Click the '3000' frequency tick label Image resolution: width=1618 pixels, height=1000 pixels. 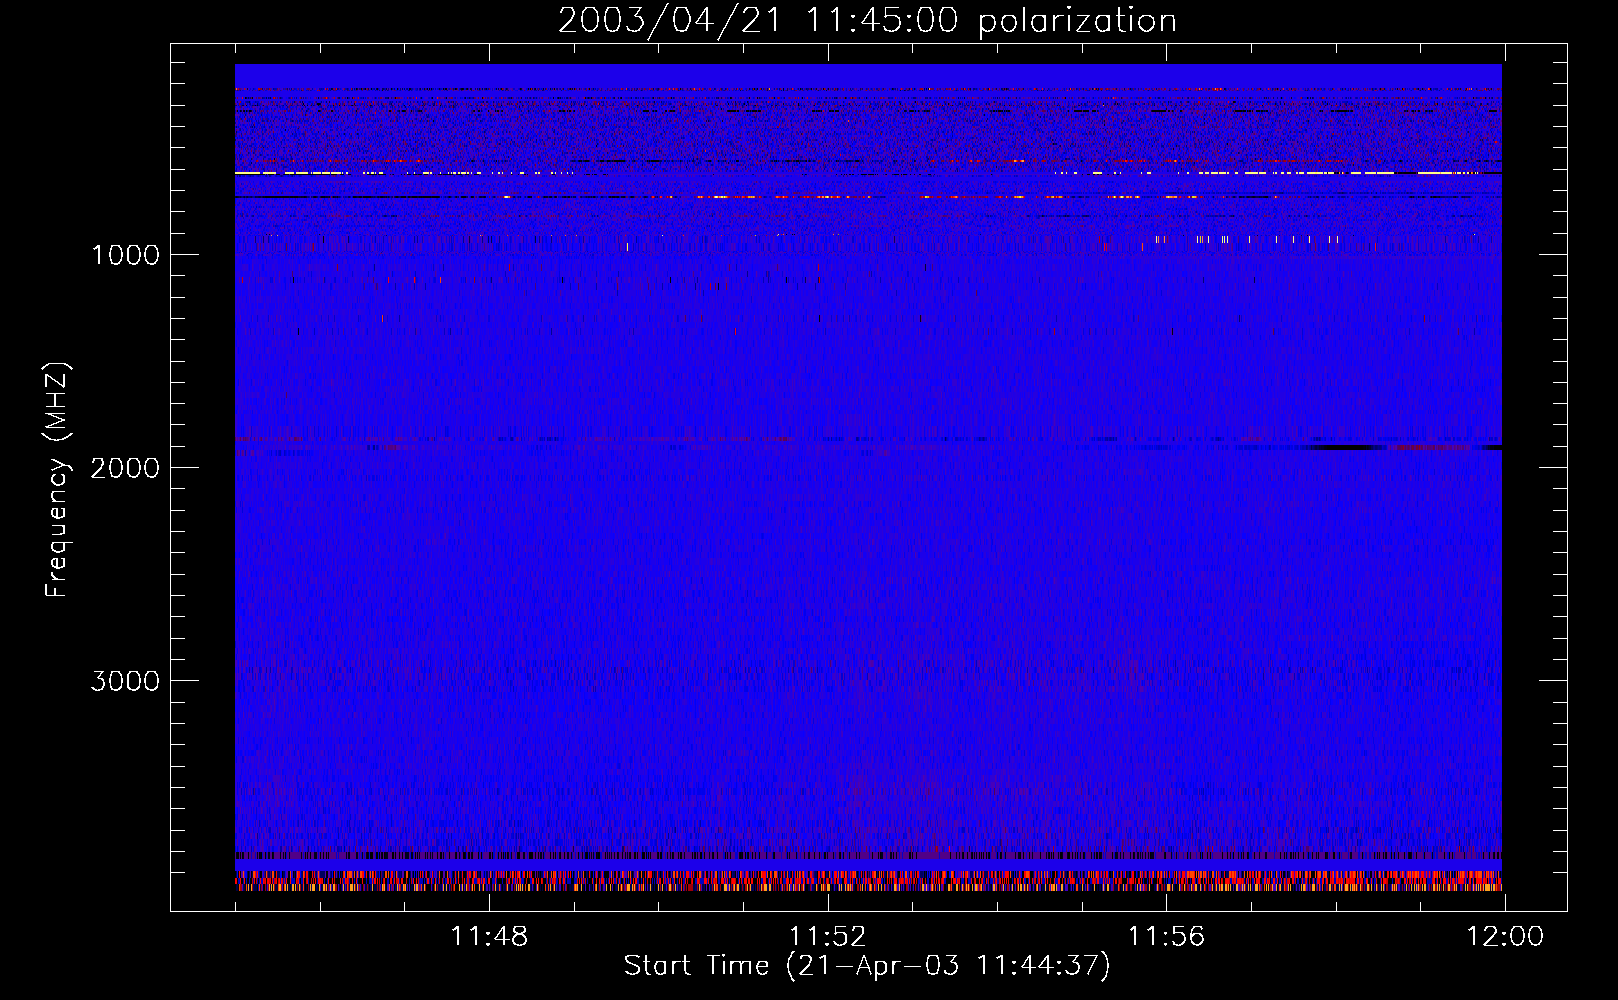125,681
